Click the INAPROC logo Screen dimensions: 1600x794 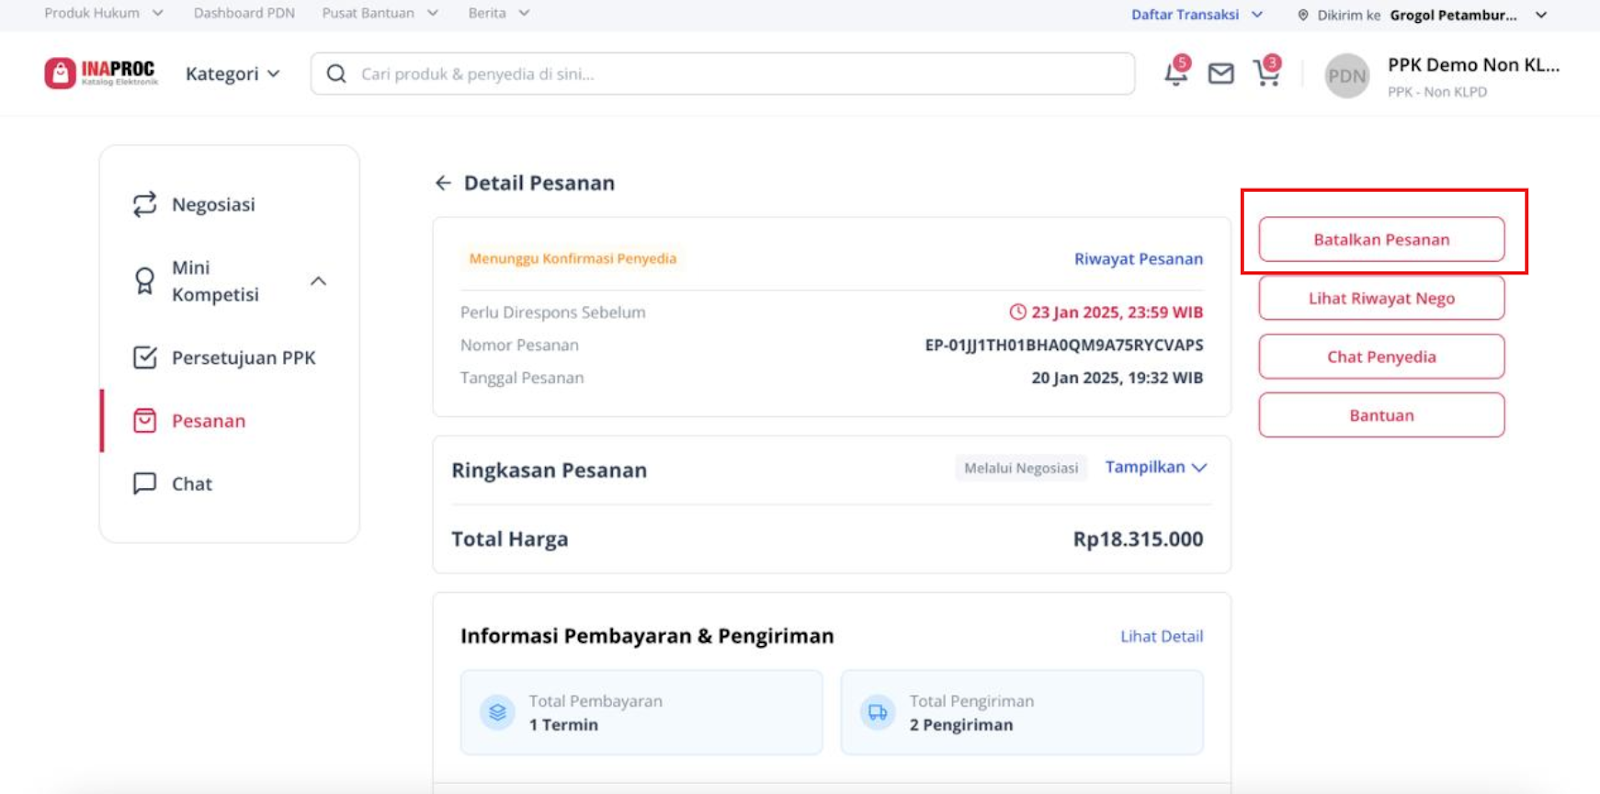point(101,73)
